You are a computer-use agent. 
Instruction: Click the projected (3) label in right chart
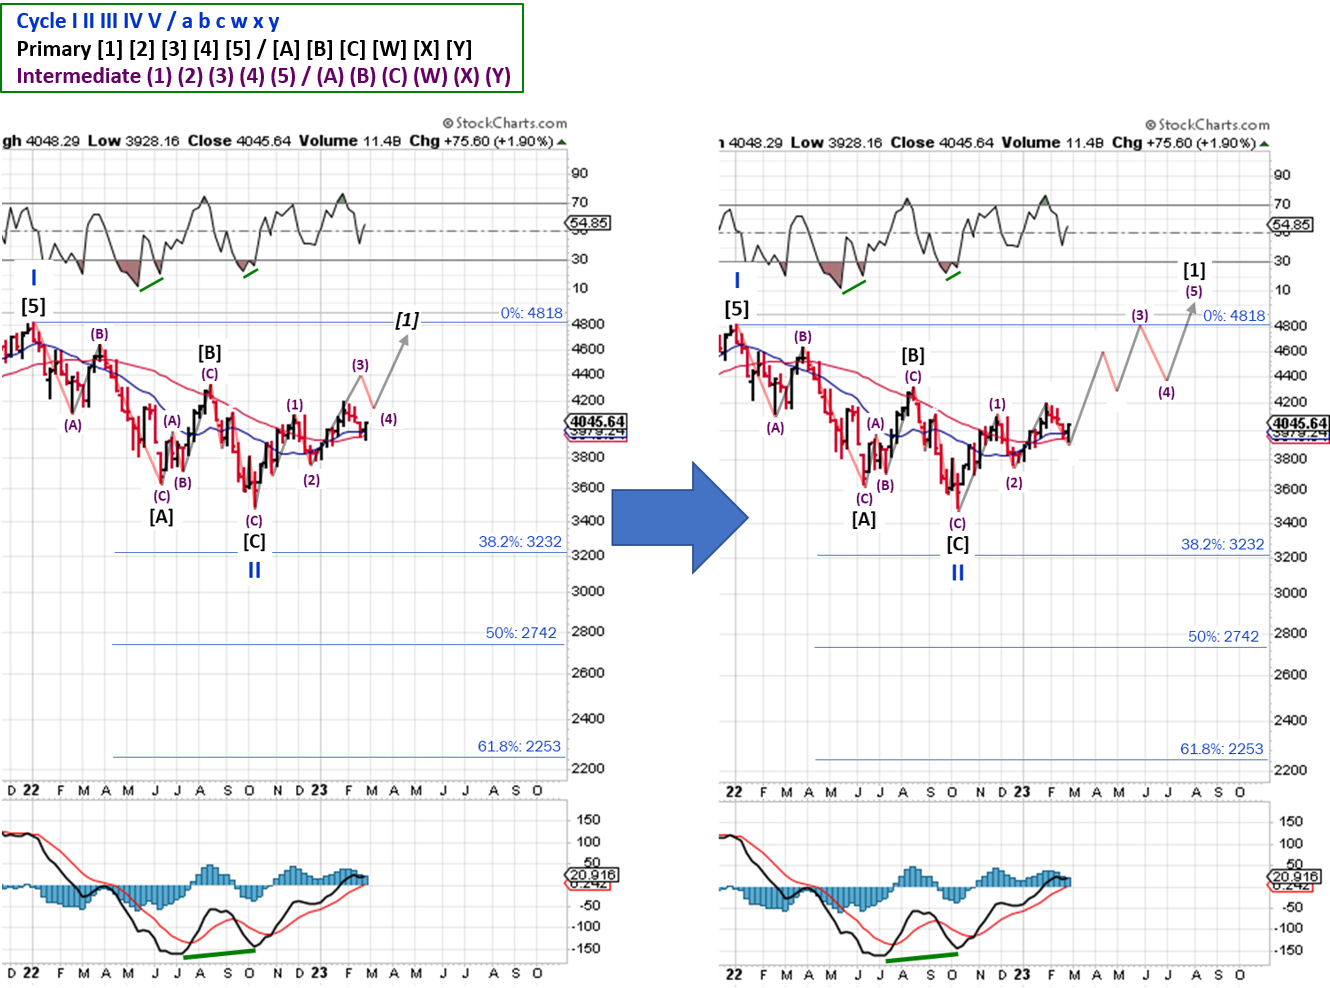click(1140, 315)
